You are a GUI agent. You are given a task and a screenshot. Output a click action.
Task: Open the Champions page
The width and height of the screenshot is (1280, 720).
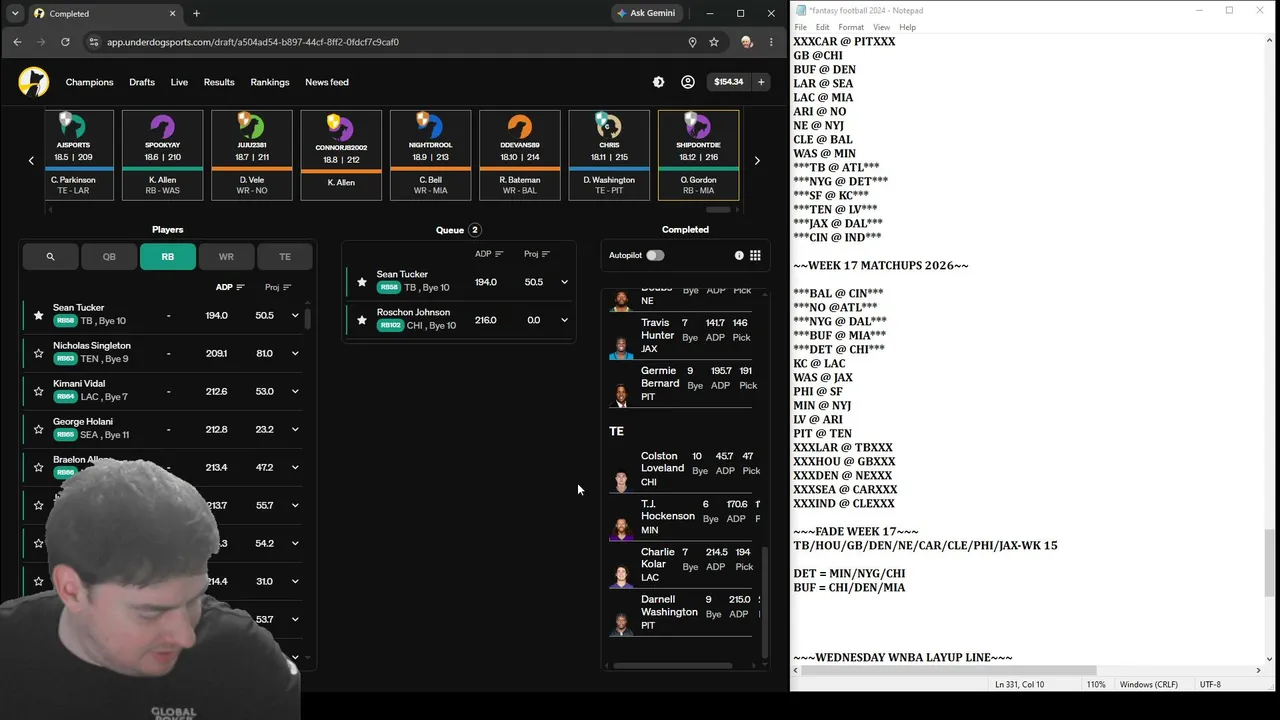click(x=89, y=82)
